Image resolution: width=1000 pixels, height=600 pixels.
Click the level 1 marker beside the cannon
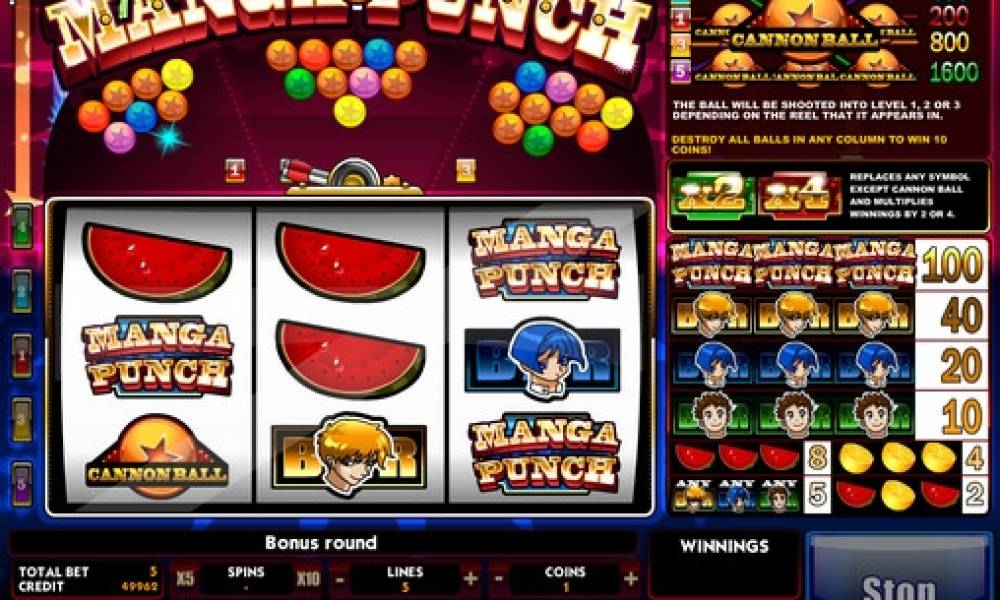coord(235,170)
